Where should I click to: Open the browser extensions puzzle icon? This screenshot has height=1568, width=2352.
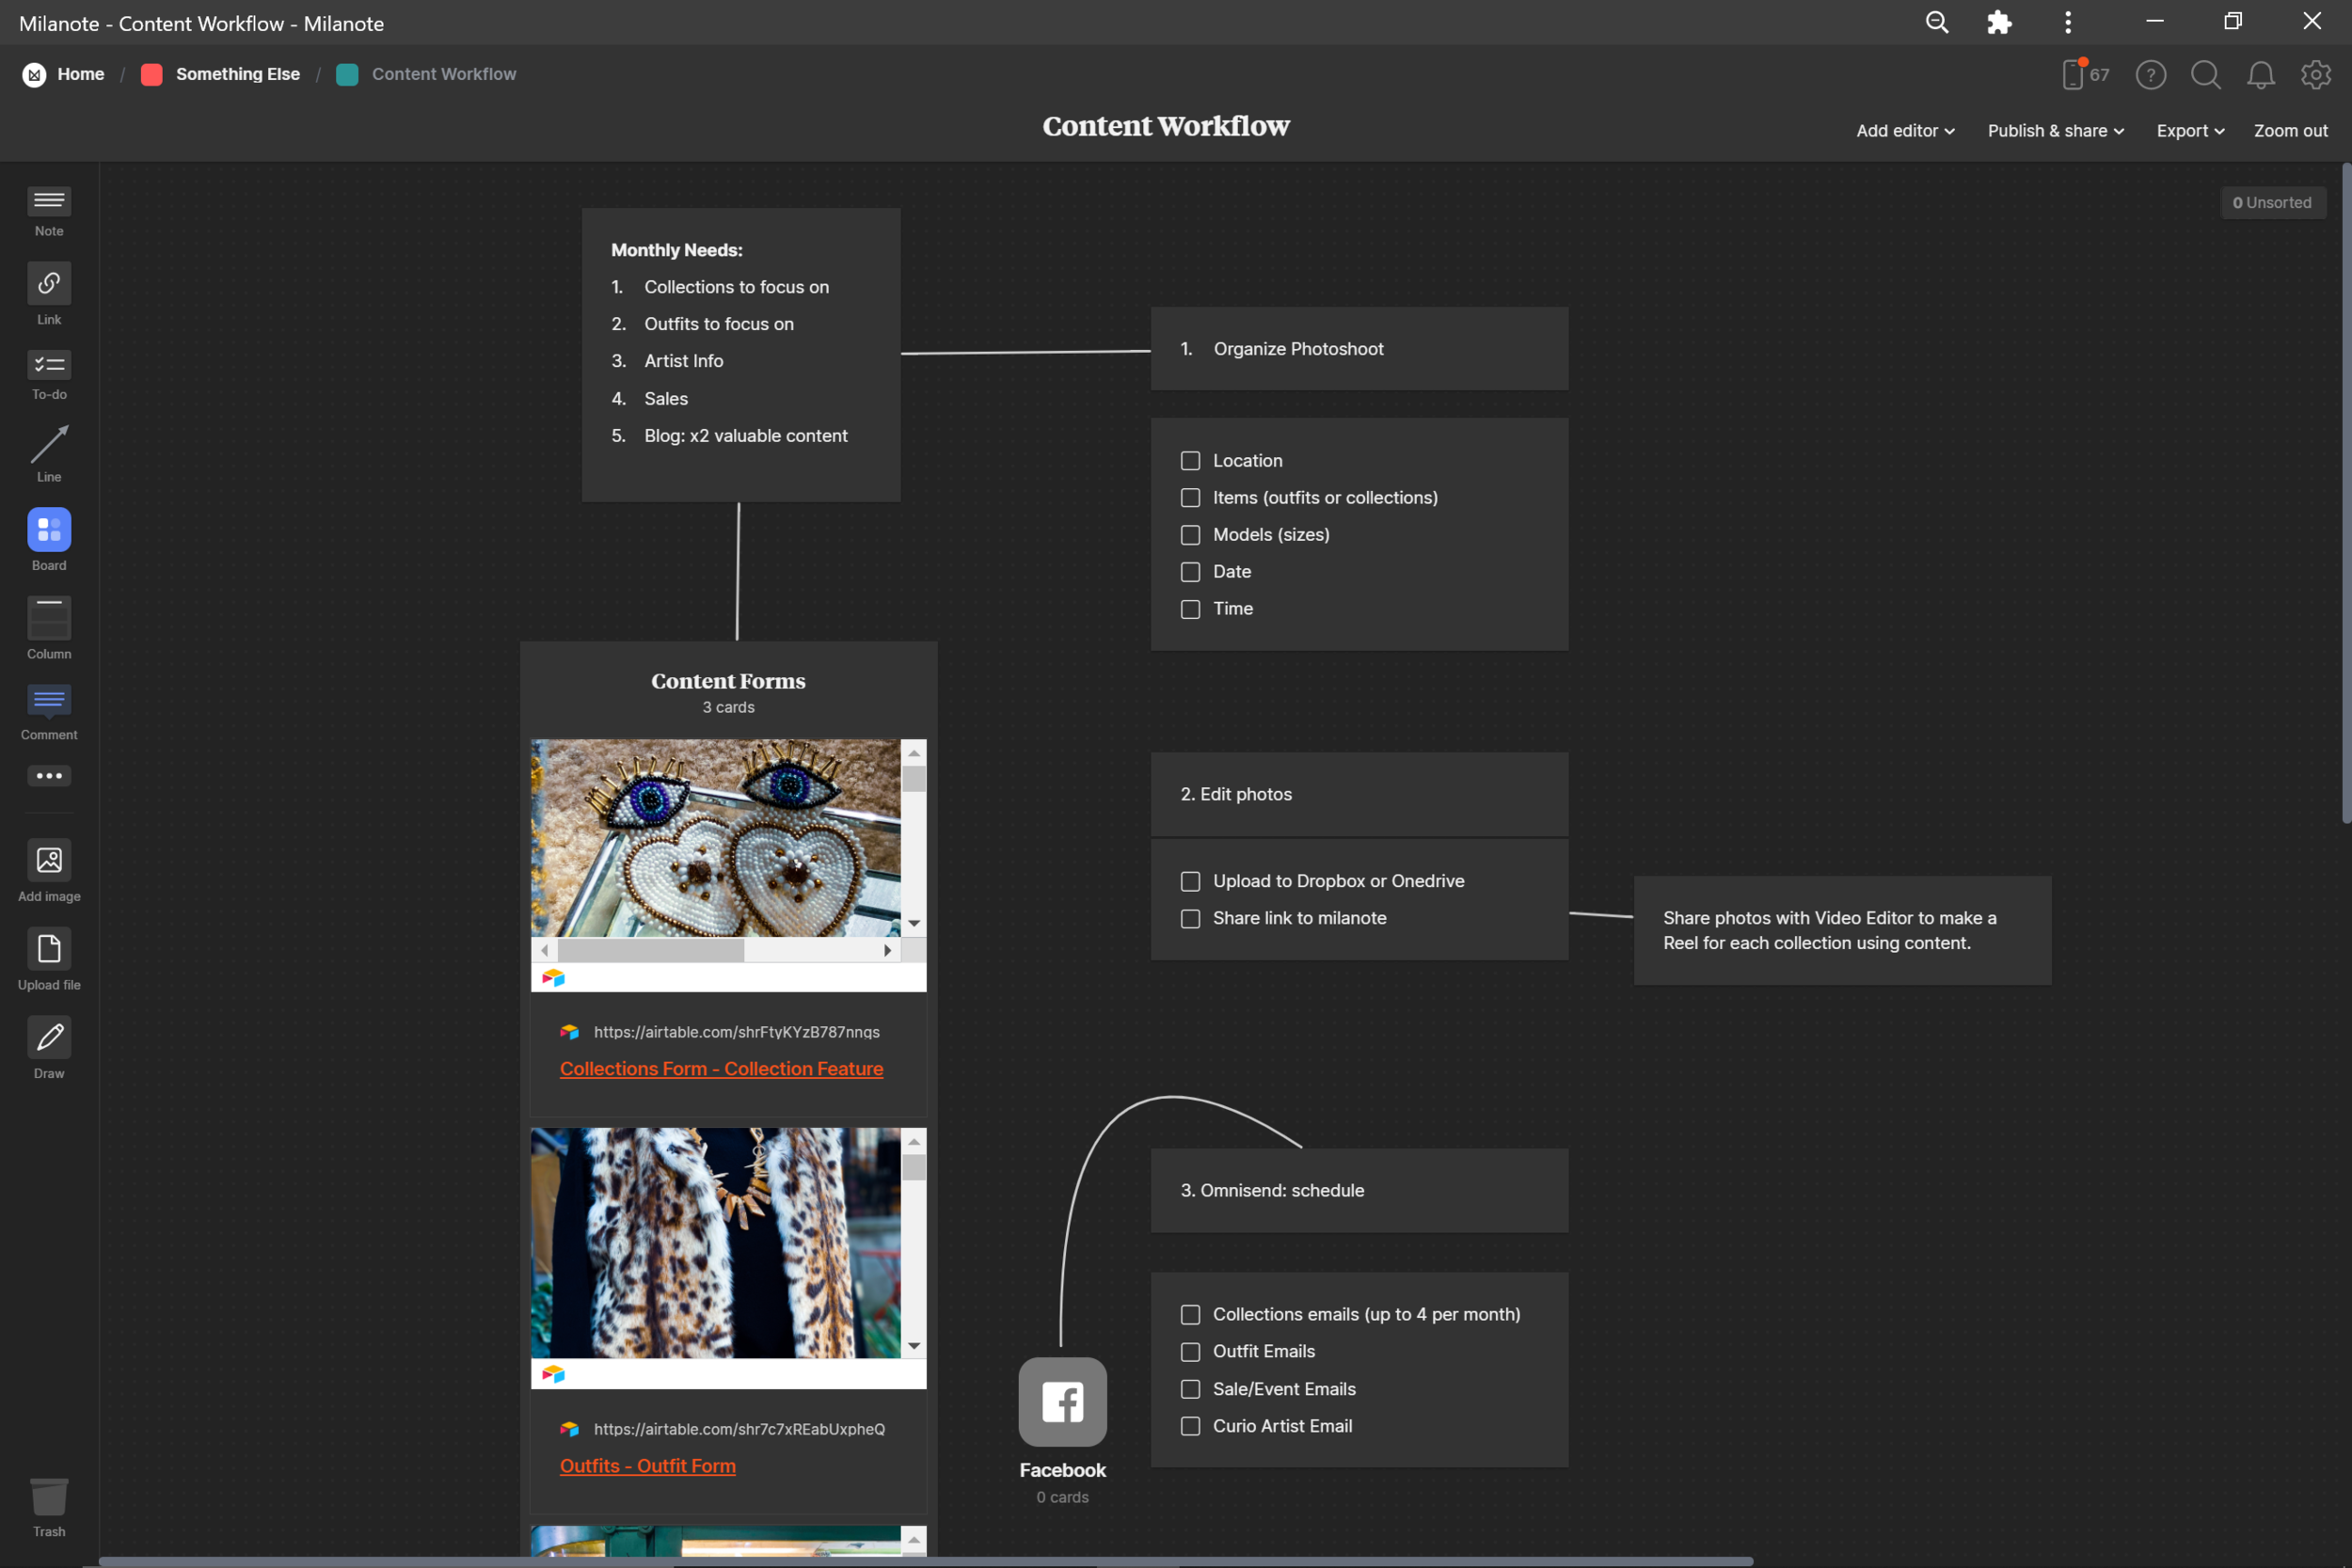tap(1998, 22)
